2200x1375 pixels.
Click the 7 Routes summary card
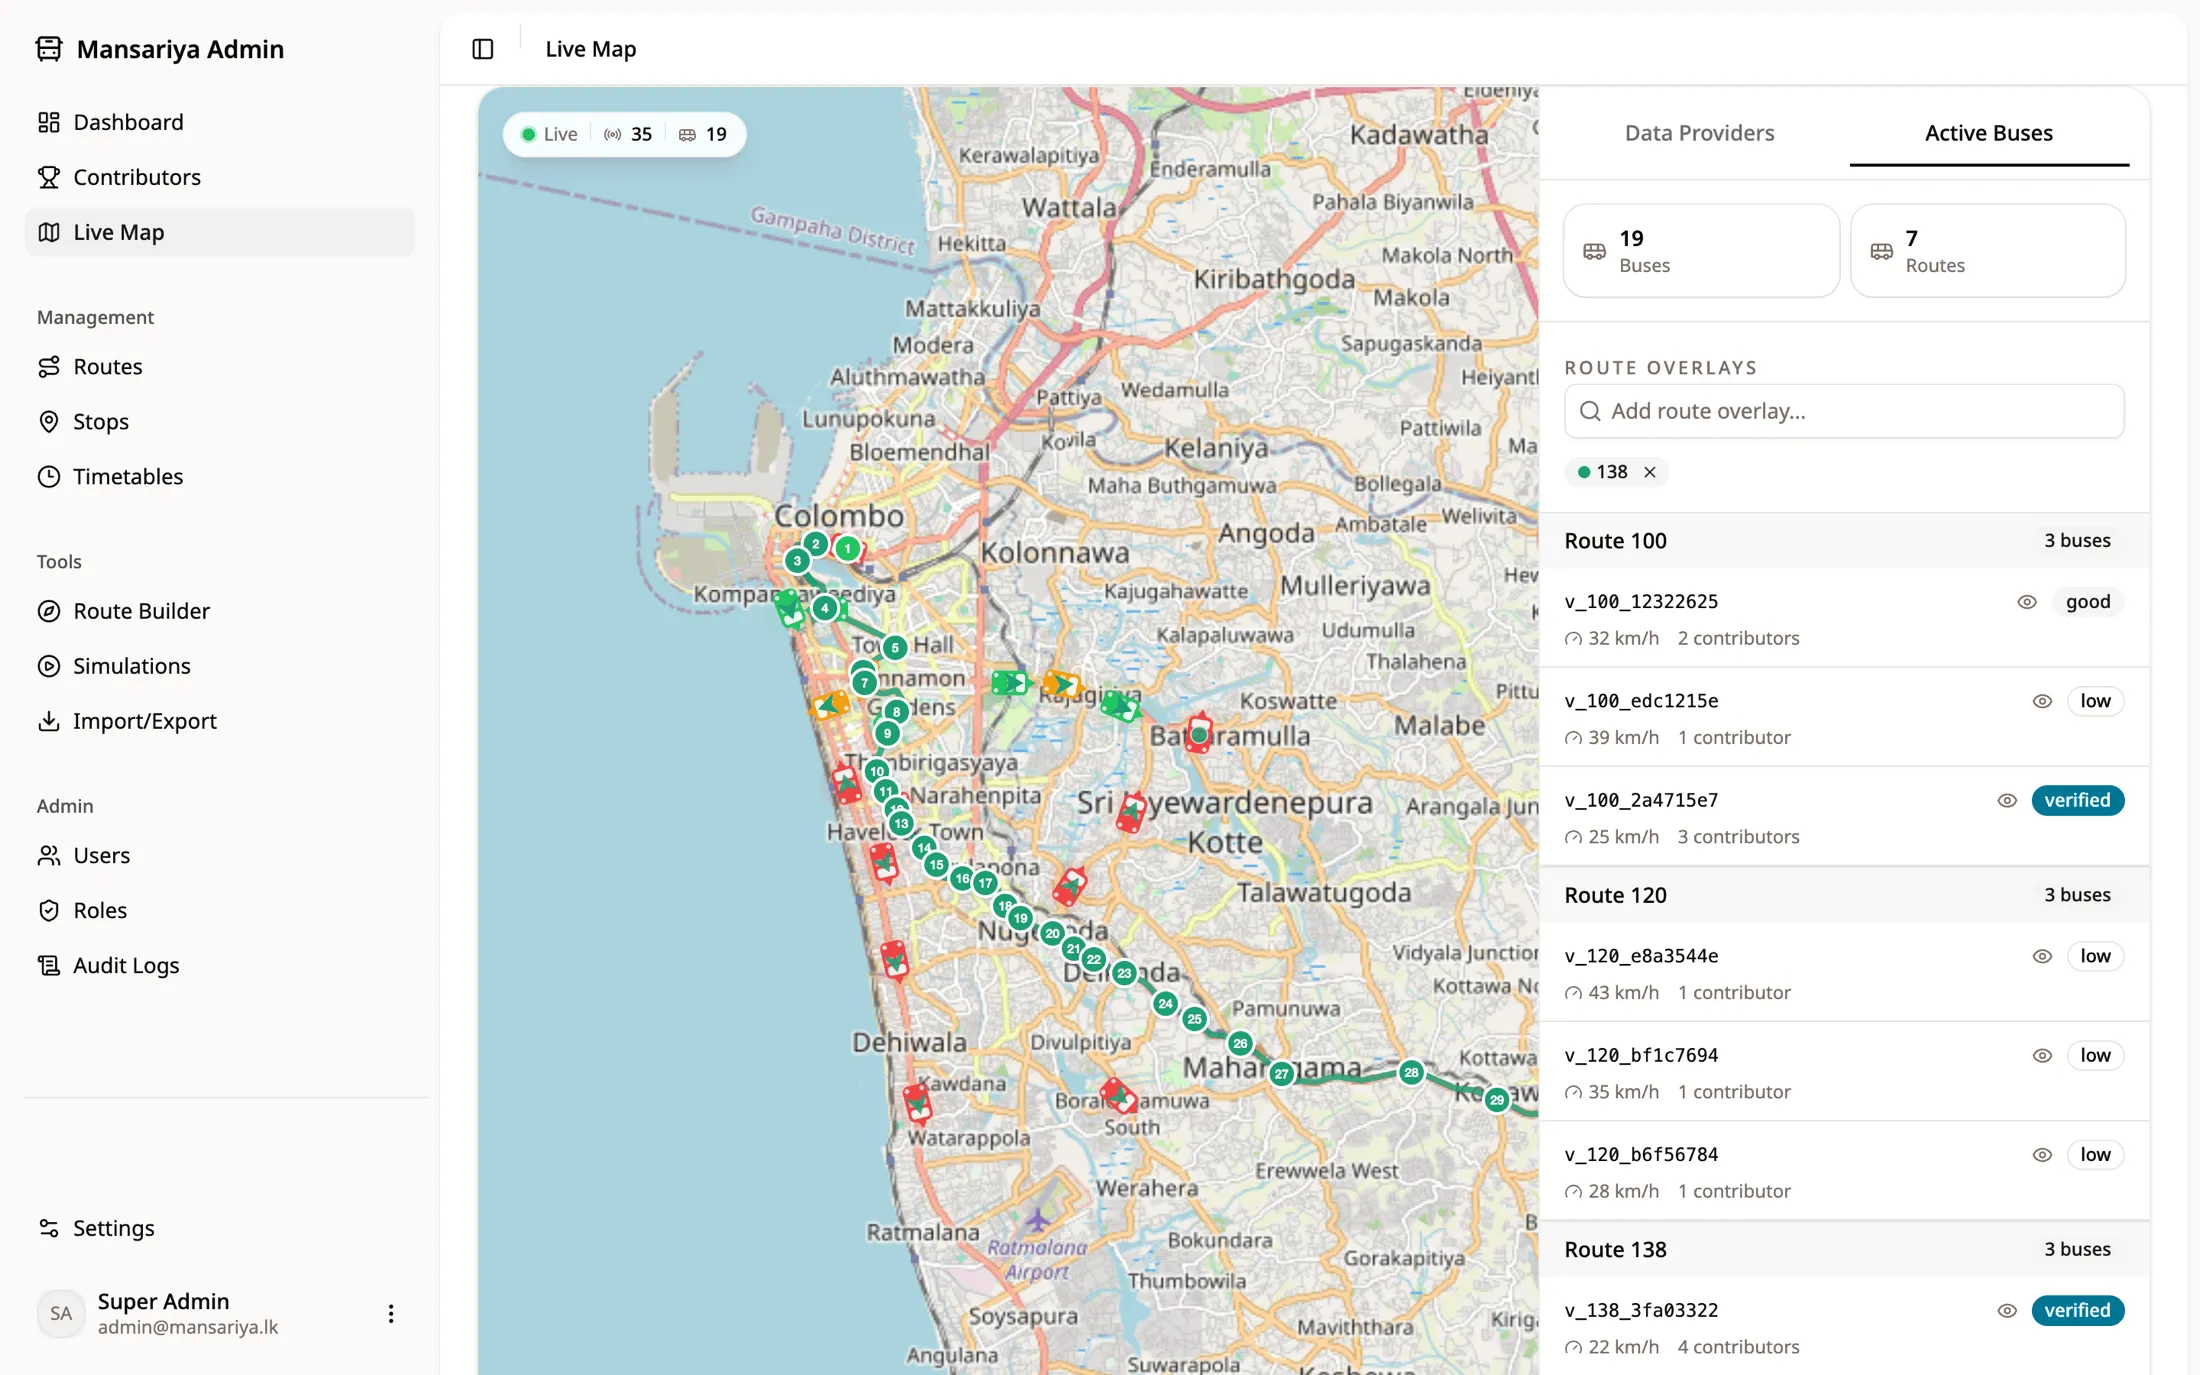(1988, 251)
